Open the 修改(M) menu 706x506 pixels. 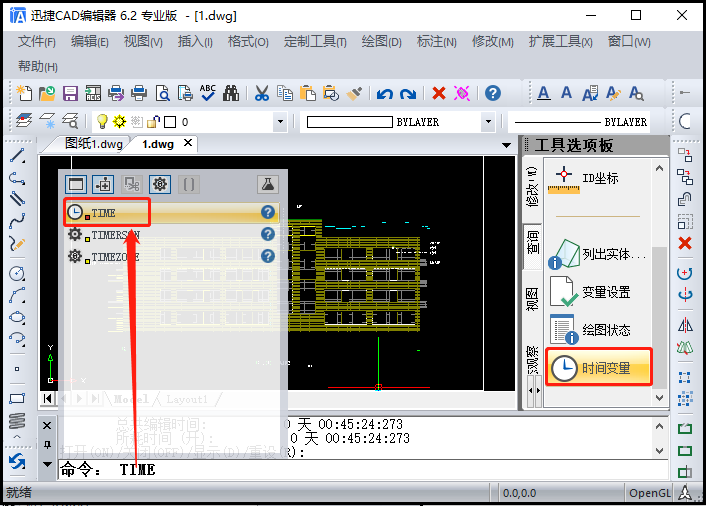coord(493,42)
